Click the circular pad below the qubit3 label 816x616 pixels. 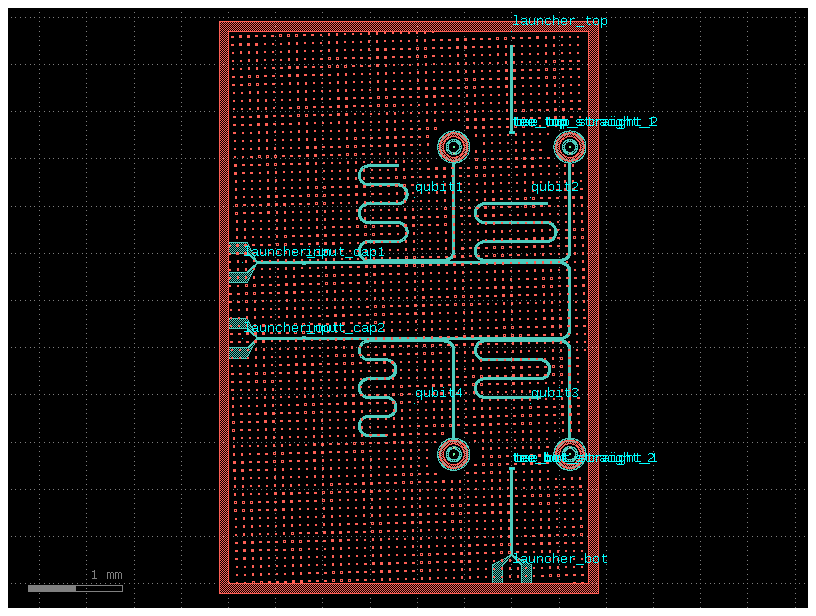pos(569,454)
